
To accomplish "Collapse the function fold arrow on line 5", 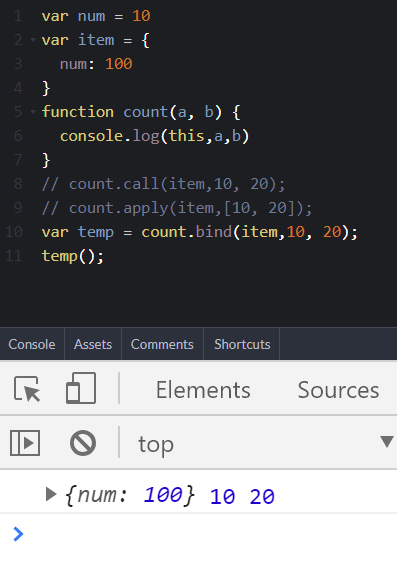I will [x=33, y=112].
